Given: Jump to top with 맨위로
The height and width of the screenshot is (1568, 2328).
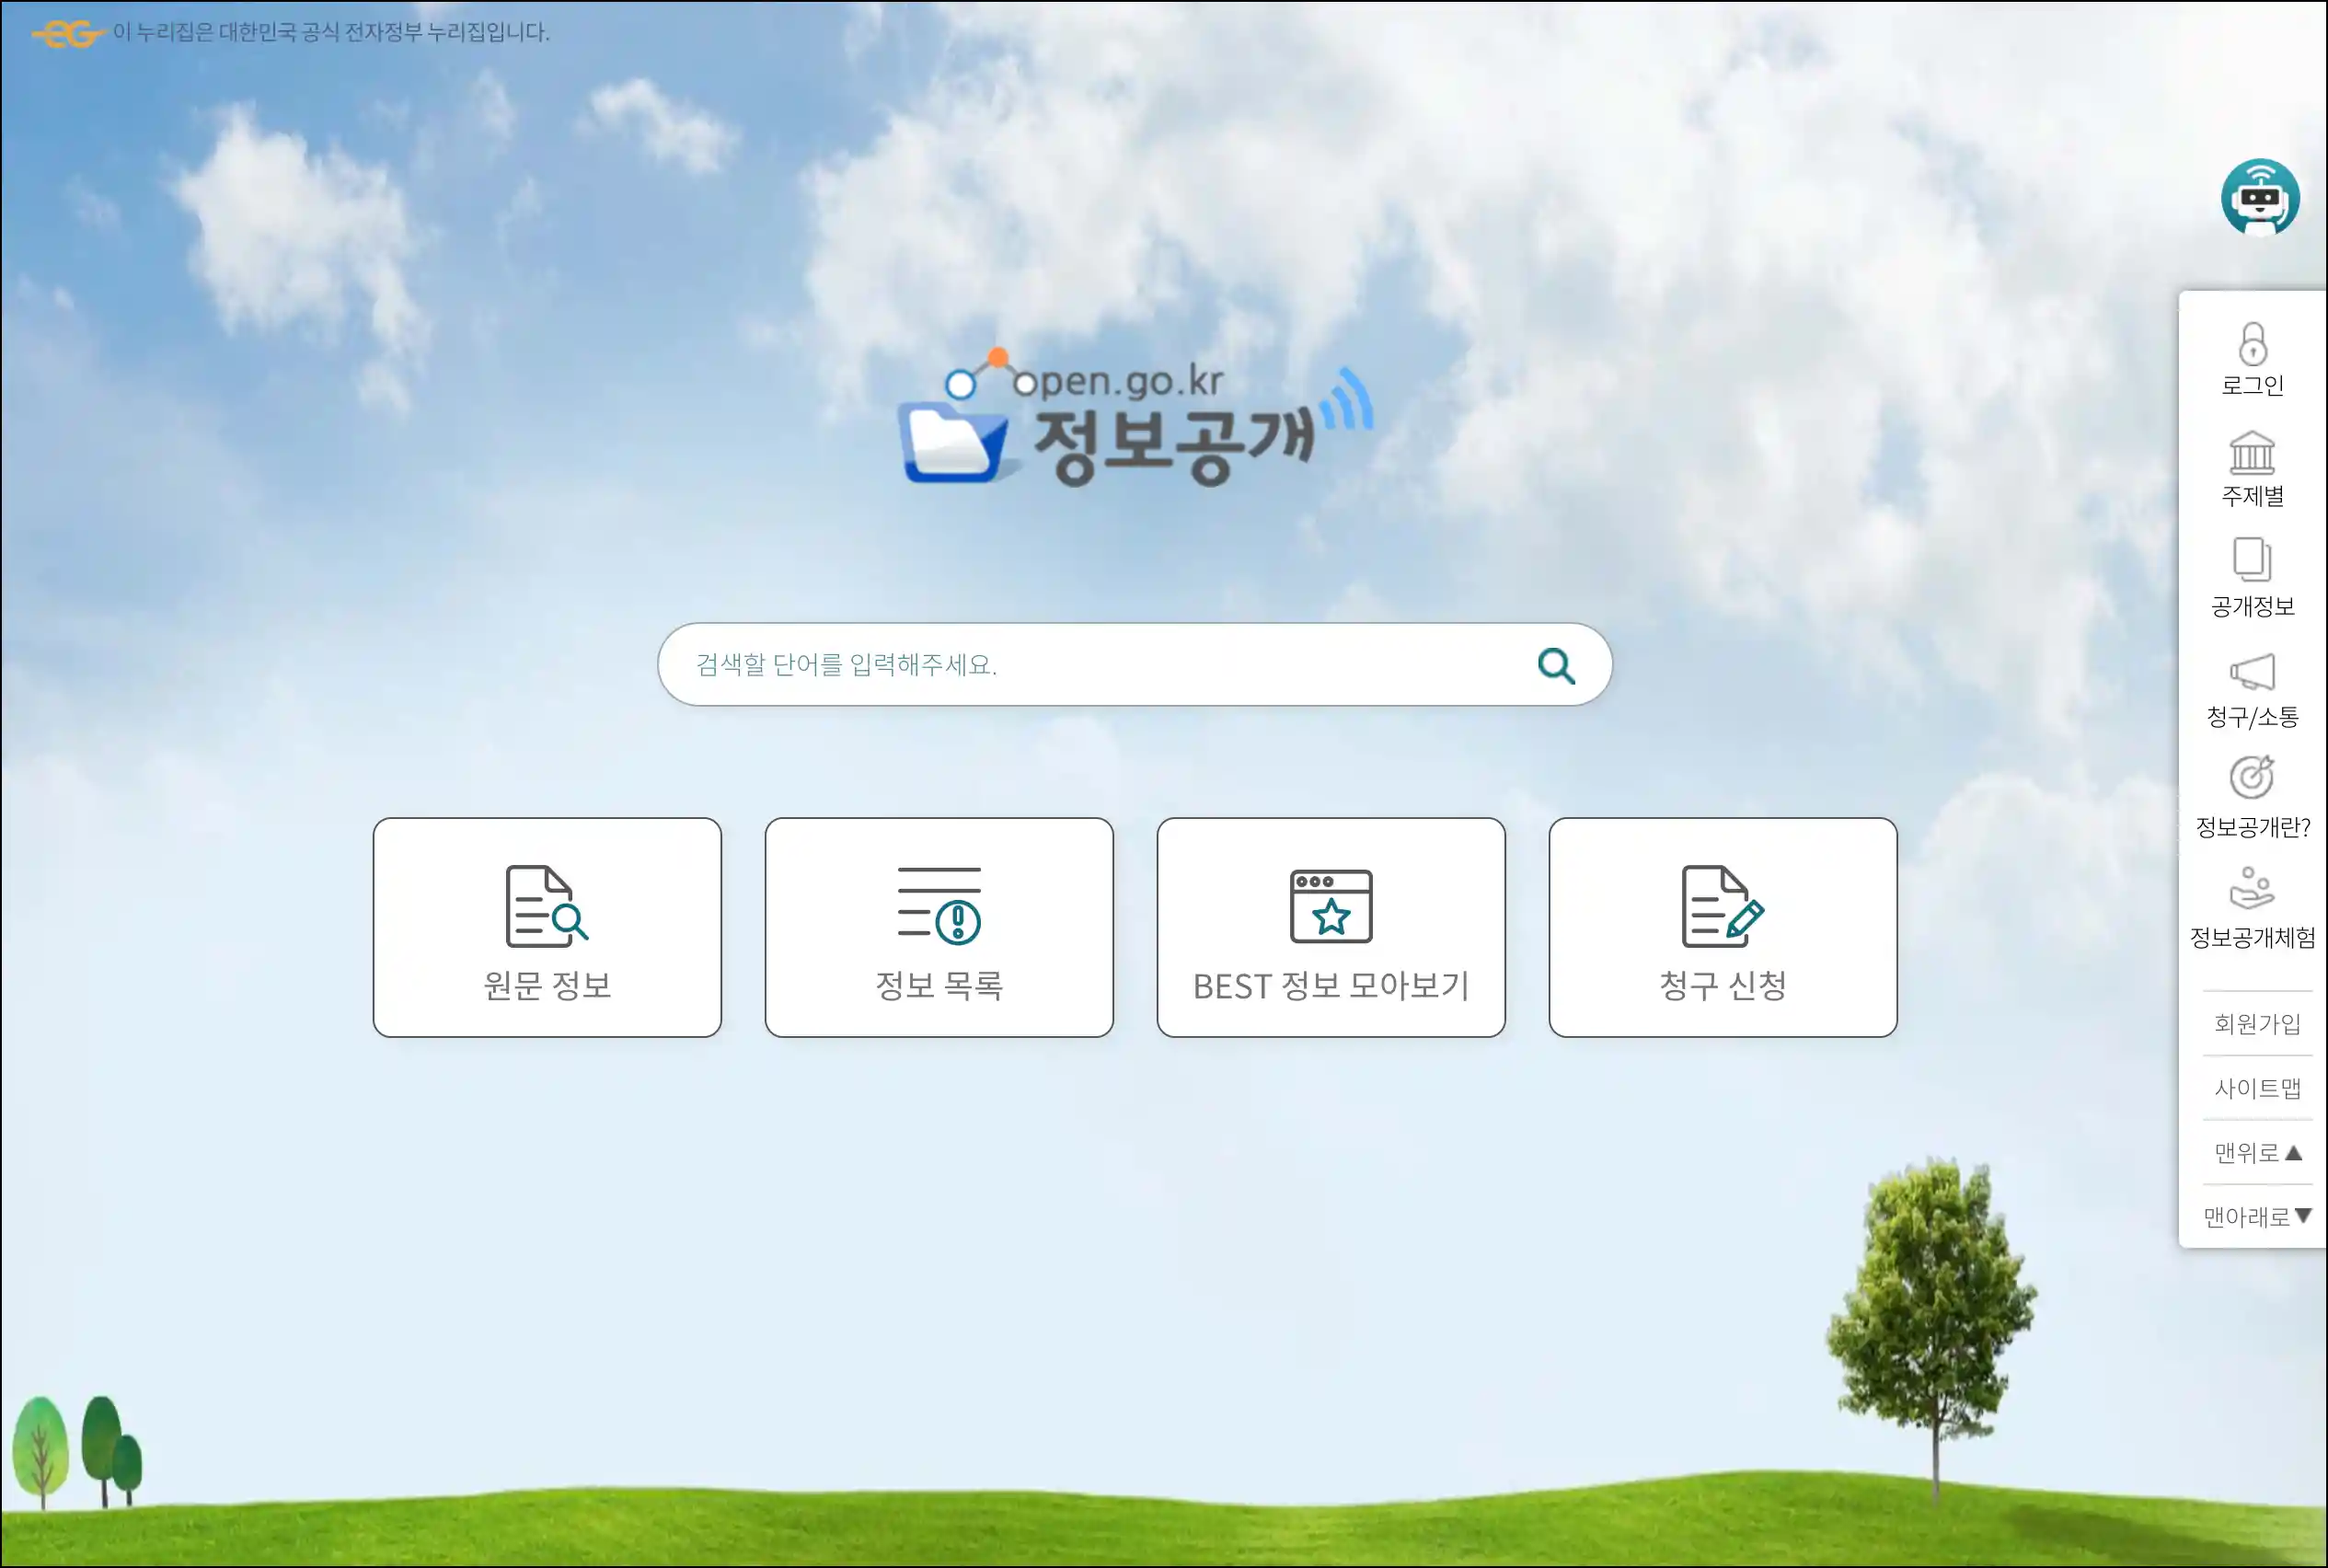Looking at the screenshot, I should click(x=2258, y=1152).
